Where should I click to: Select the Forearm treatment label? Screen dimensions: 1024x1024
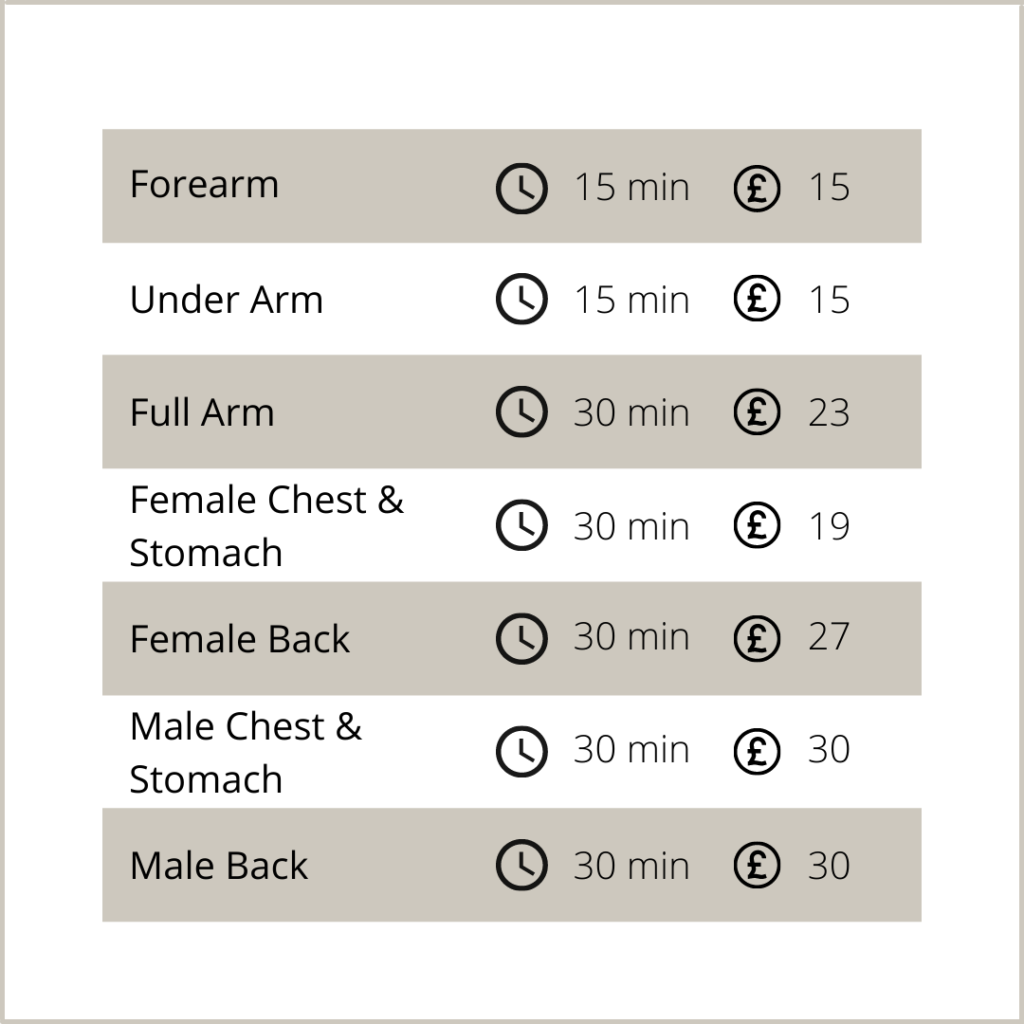tap(204, 184)
